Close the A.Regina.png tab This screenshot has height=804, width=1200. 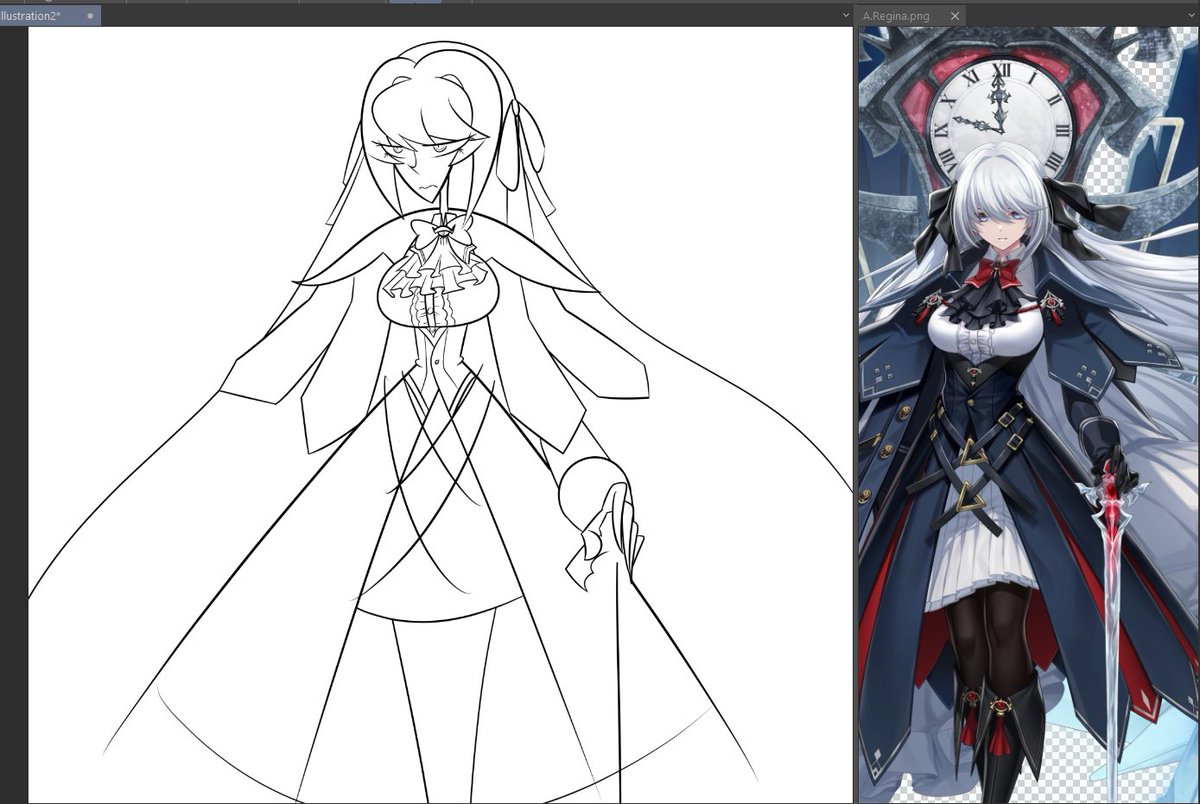click(x=954, y=16)
